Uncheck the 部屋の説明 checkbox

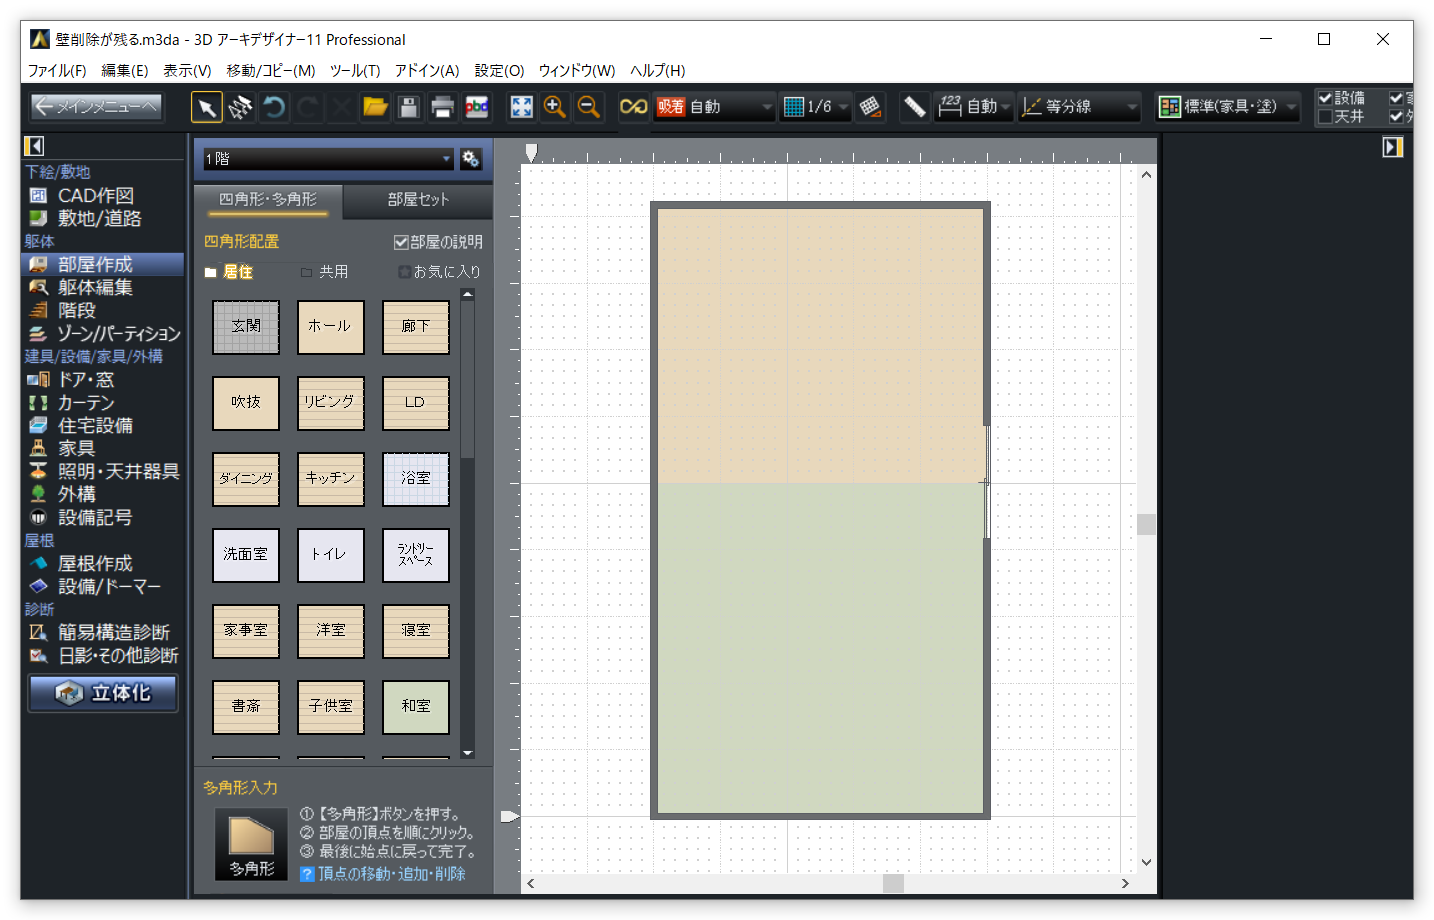click(x=401, y=242)
